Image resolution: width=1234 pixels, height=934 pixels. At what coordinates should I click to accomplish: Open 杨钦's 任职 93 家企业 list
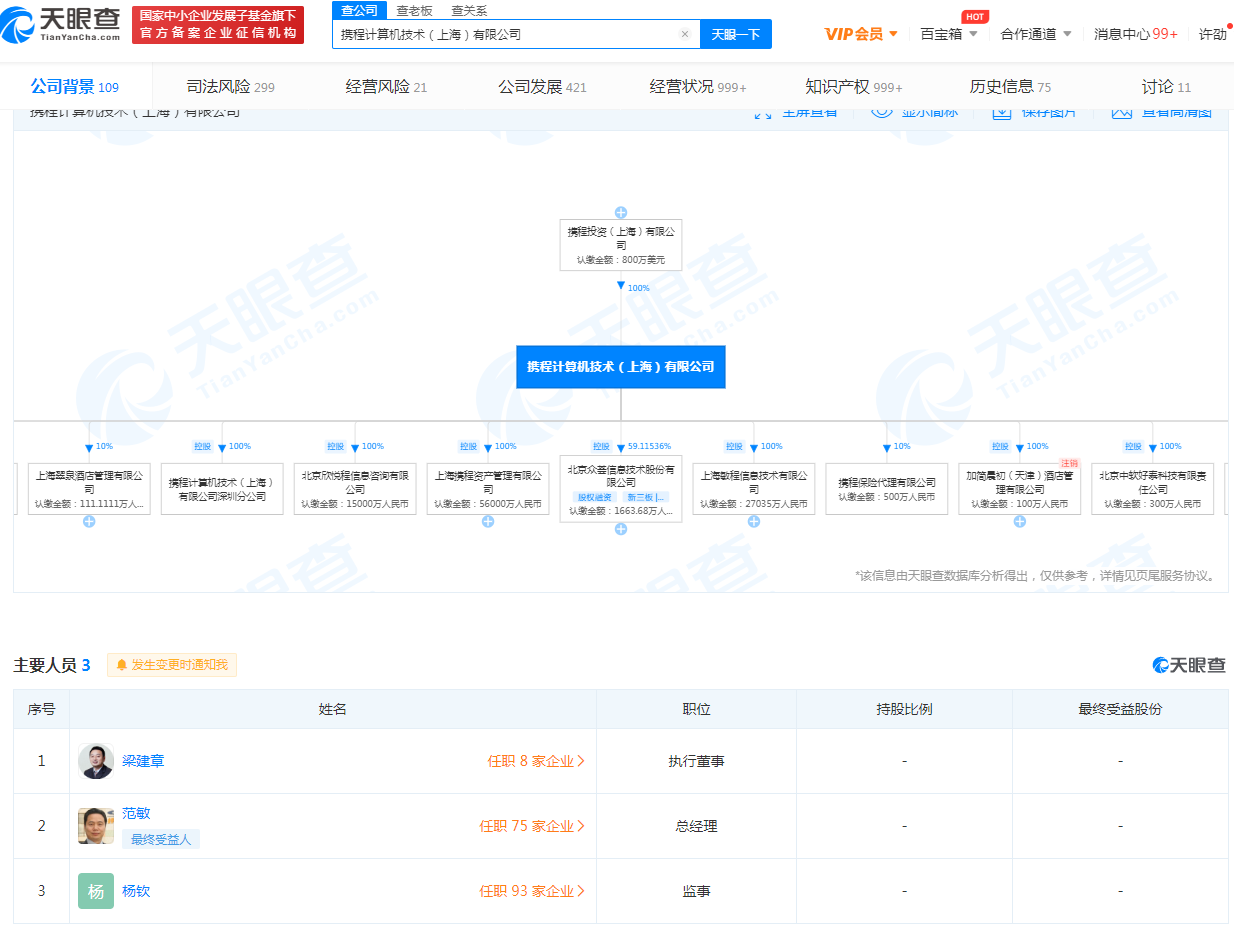532,891
